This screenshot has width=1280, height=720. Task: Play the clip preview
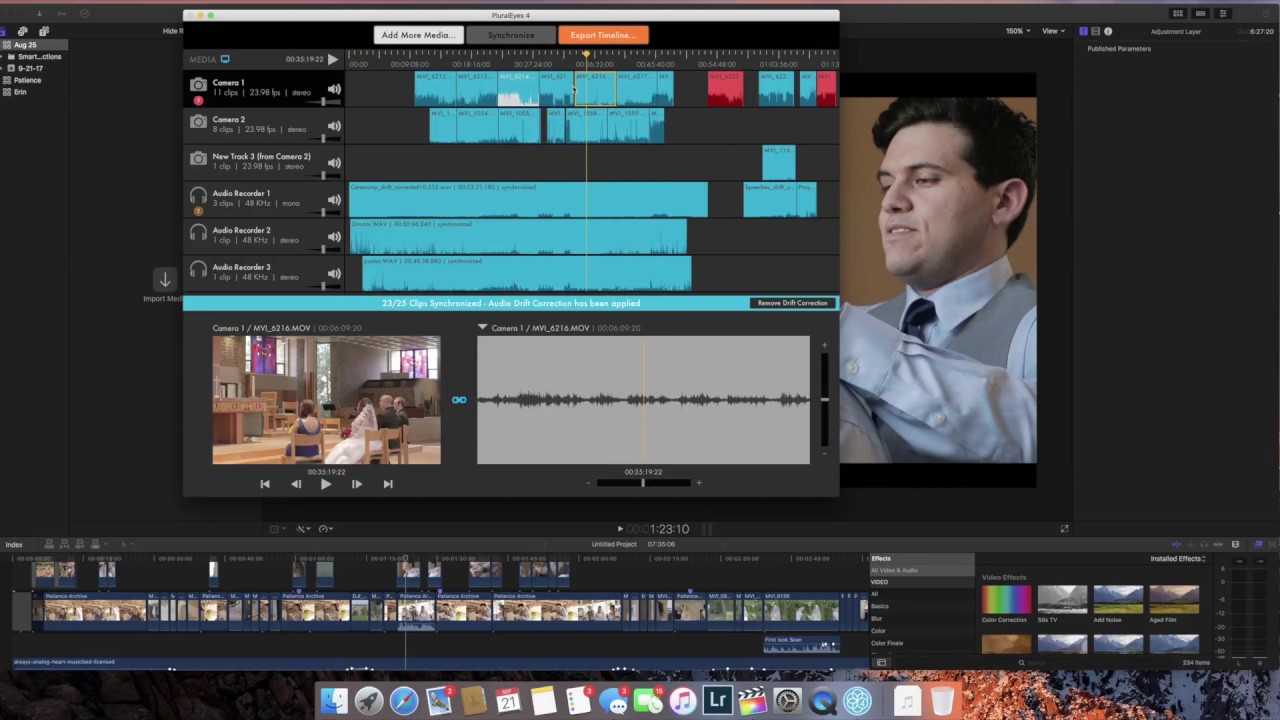[326, 484]
